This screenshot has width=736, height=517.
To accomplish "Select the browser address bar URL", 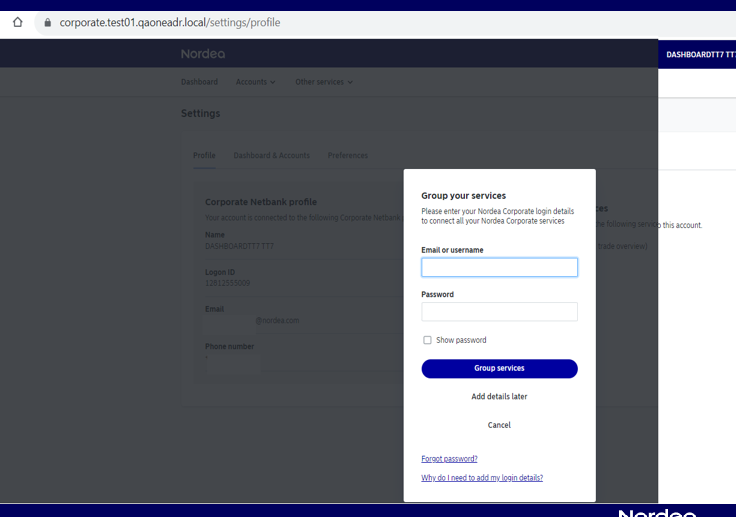I will click(x=170, y=23).
